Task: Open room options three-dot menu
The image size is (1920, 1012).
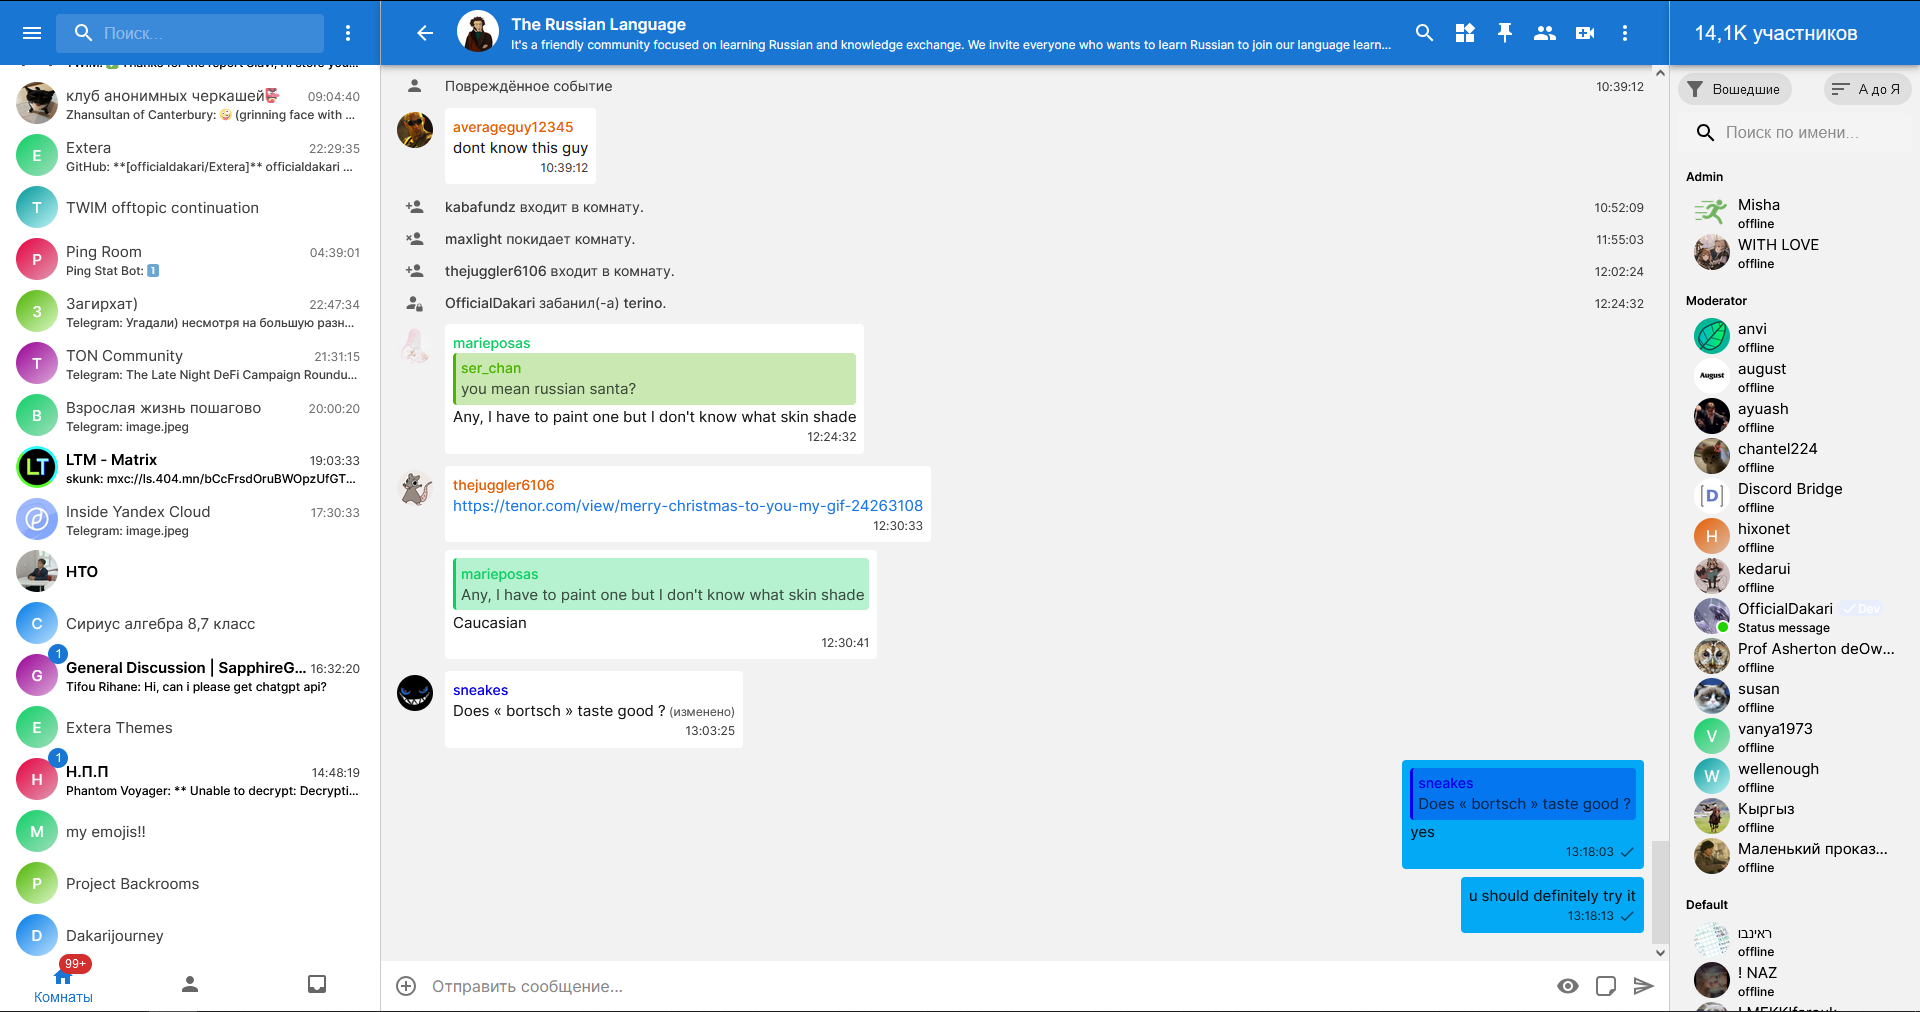Action: [x=1625, y=33]
